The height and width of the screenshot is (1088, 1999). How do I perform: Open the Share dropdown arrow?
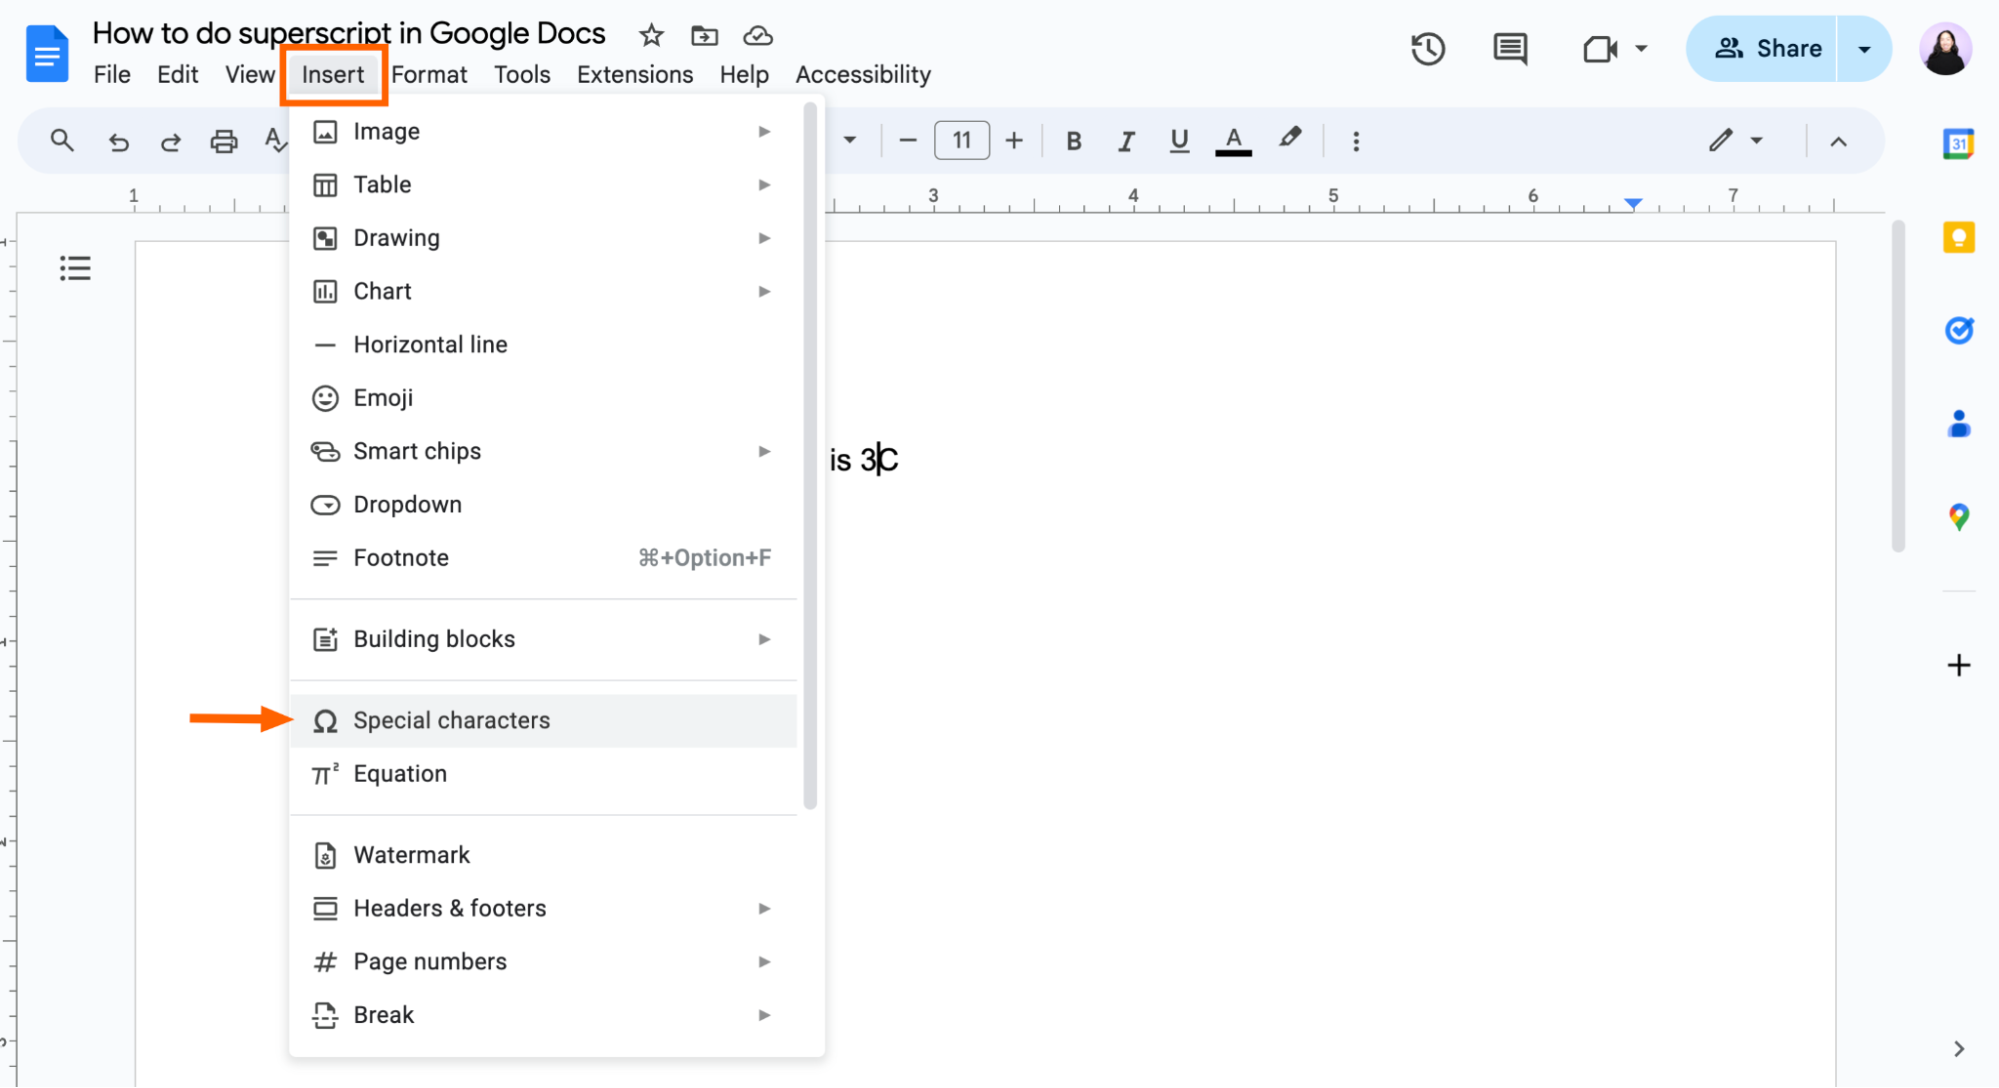[1864, 48]
